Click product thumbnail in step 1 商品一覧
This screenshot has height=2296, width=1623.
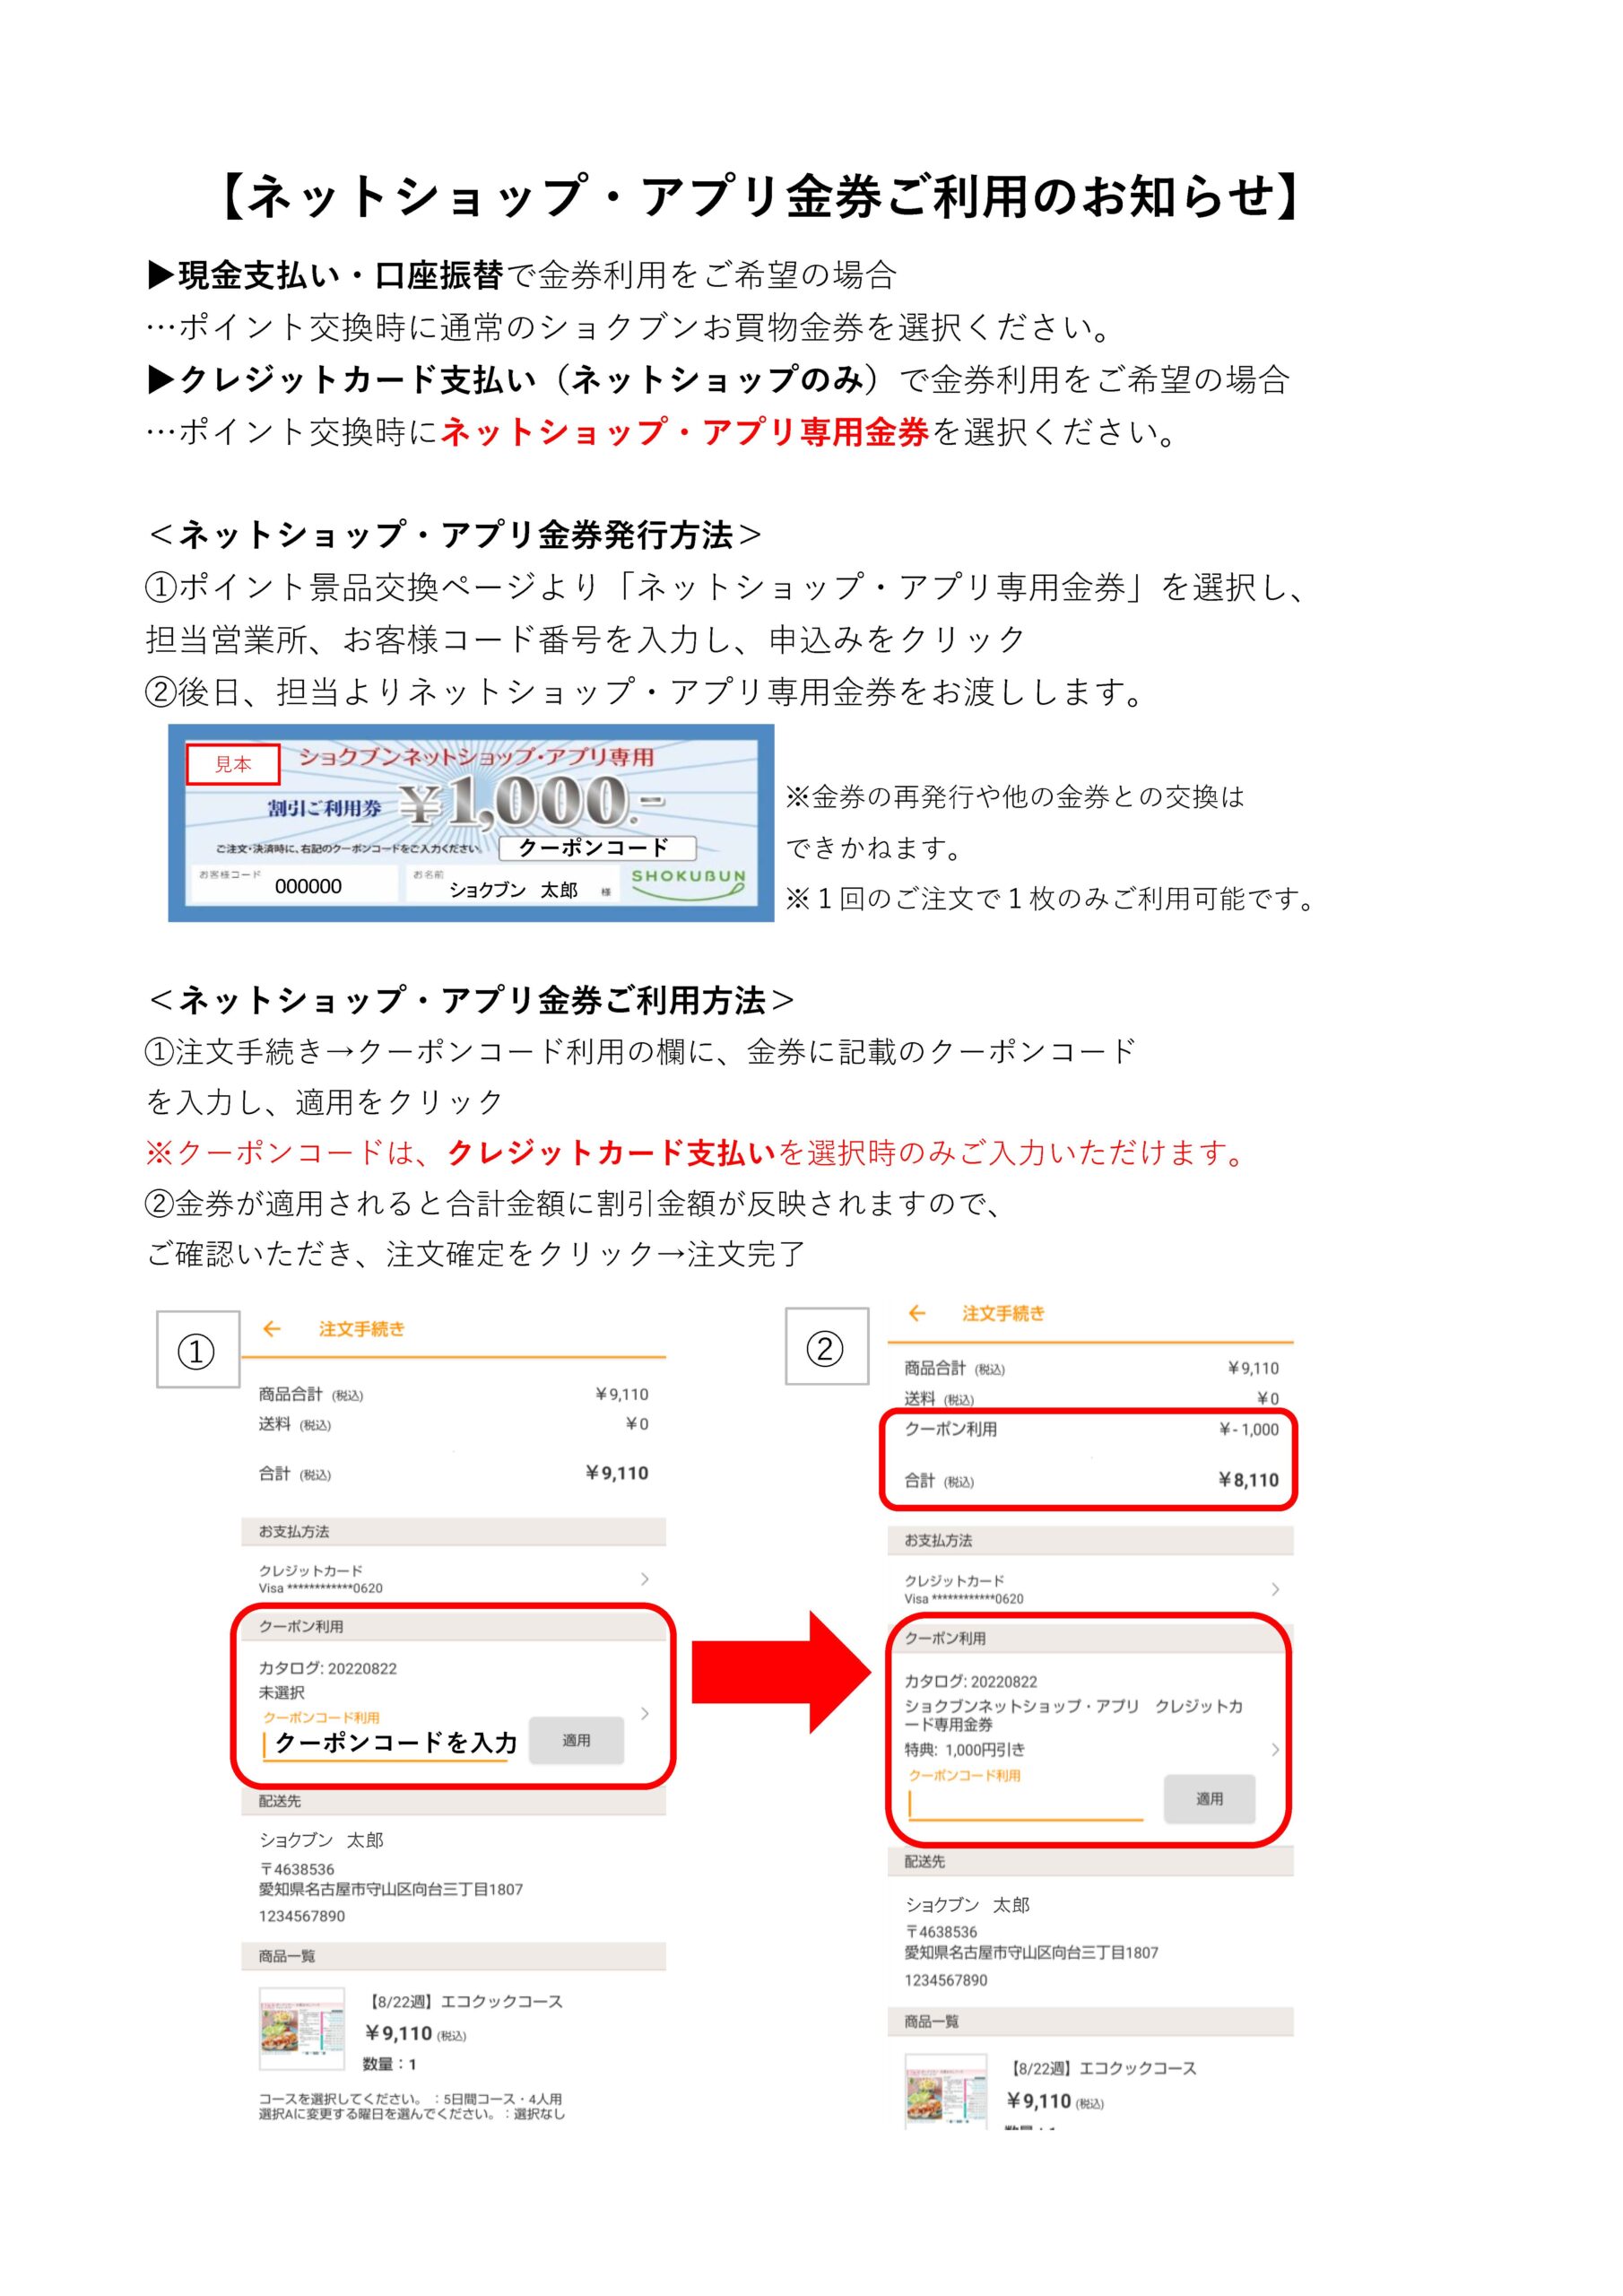(x=302, y=2029)
